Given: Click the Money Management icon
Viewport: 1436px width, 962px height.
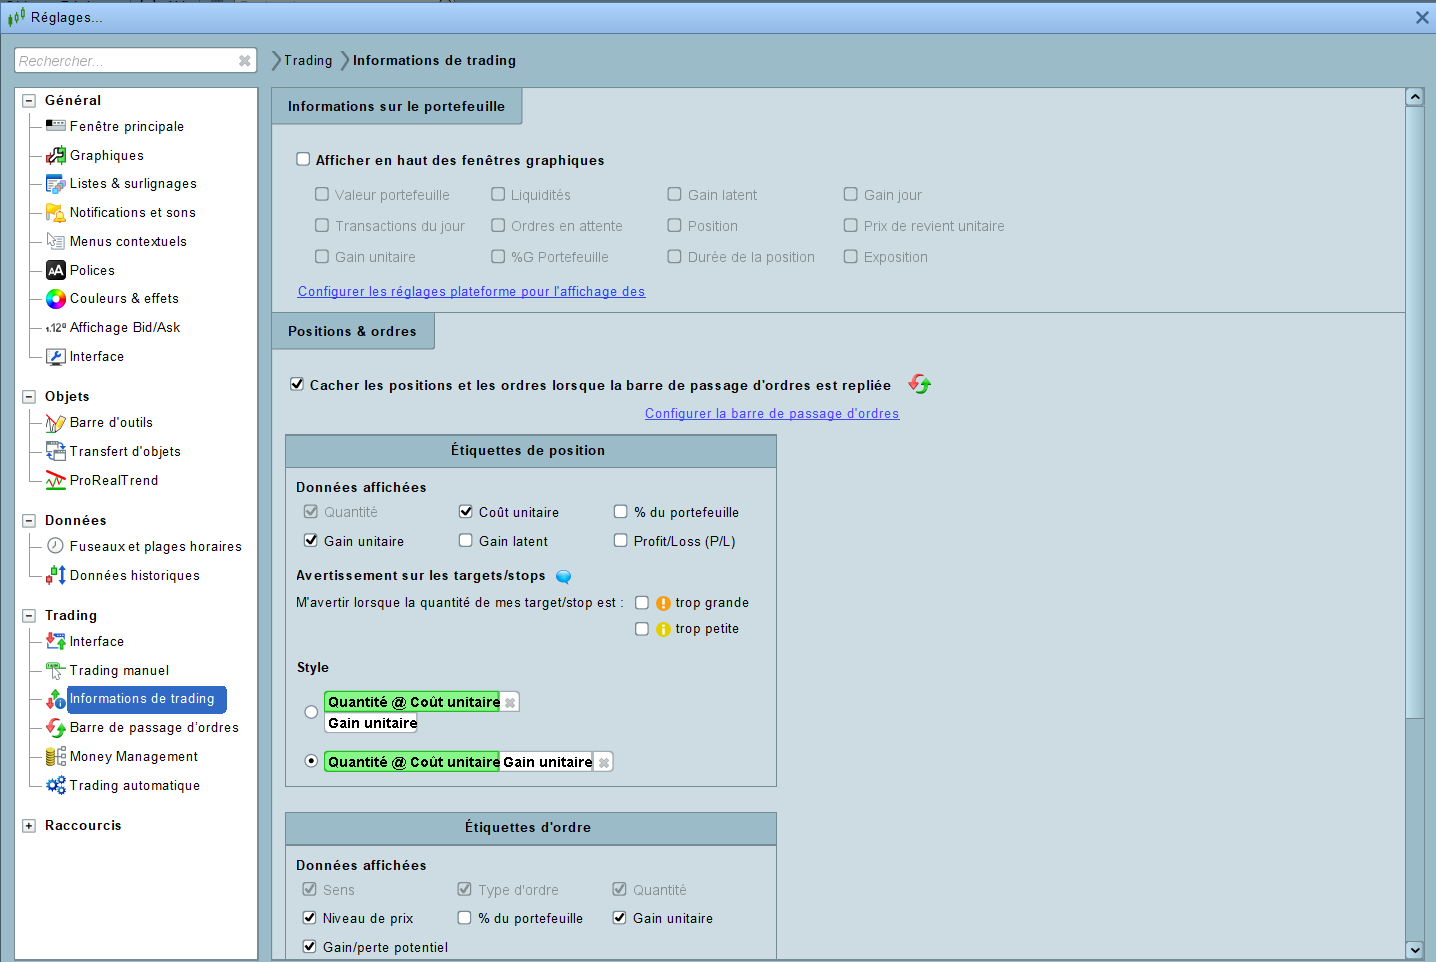Looking at the screenshot, I should 56,757.
